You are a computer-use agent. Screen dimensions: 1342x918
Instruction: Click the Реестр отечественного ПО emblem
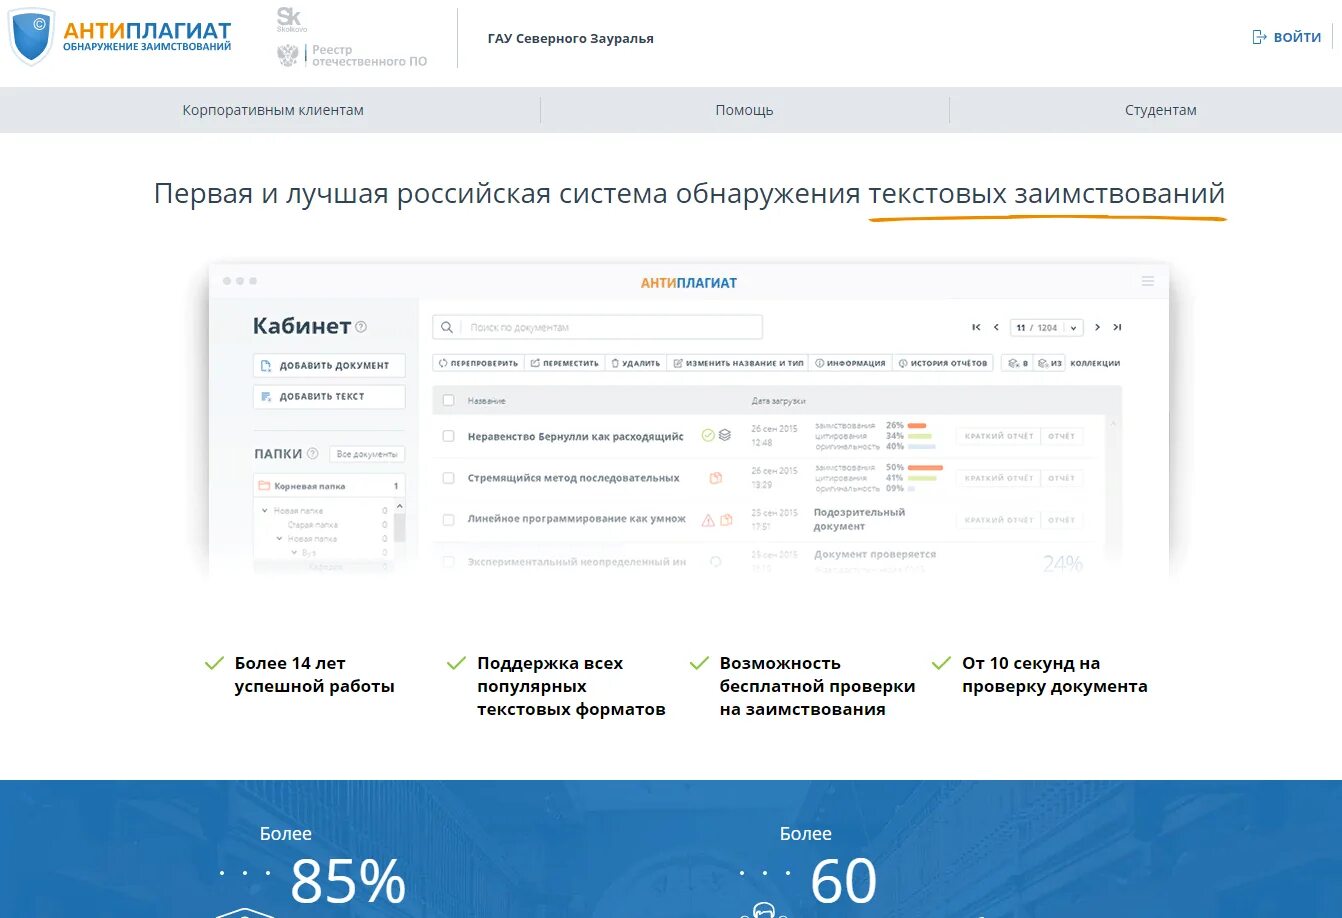288,55
